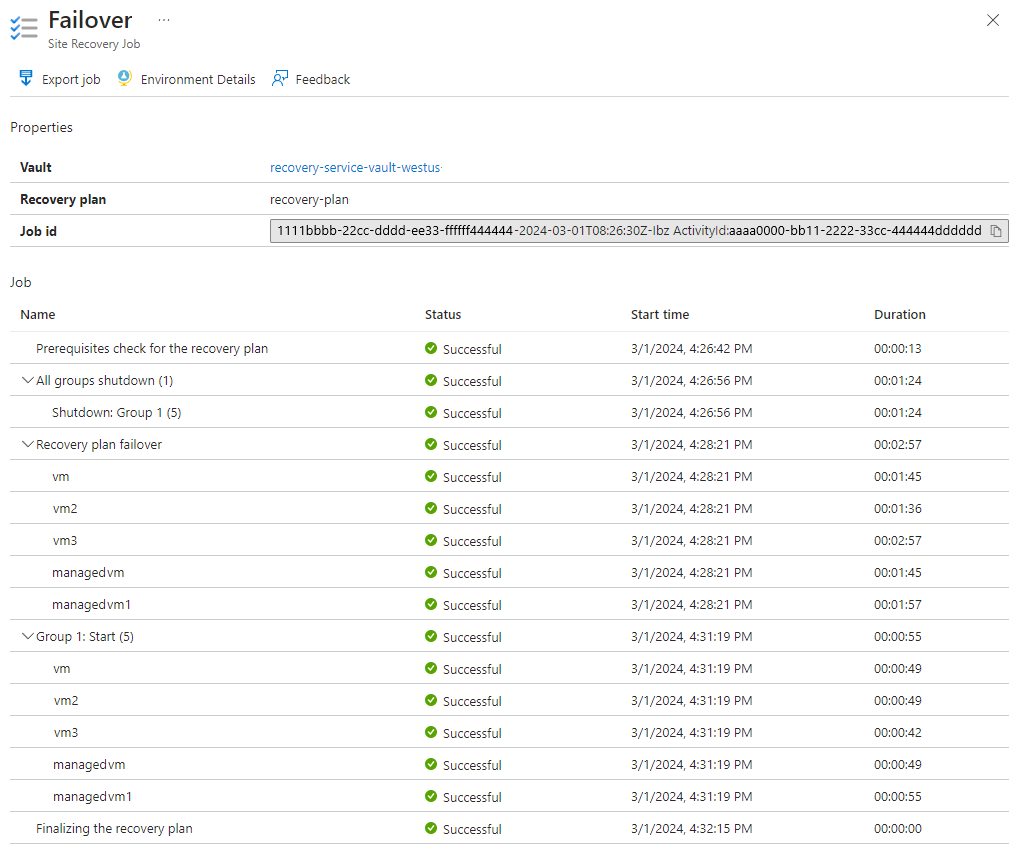The width and height of the screenshot is (1020, 854).
Task: Open Environment Details from the toolbar
Action: 198,79
